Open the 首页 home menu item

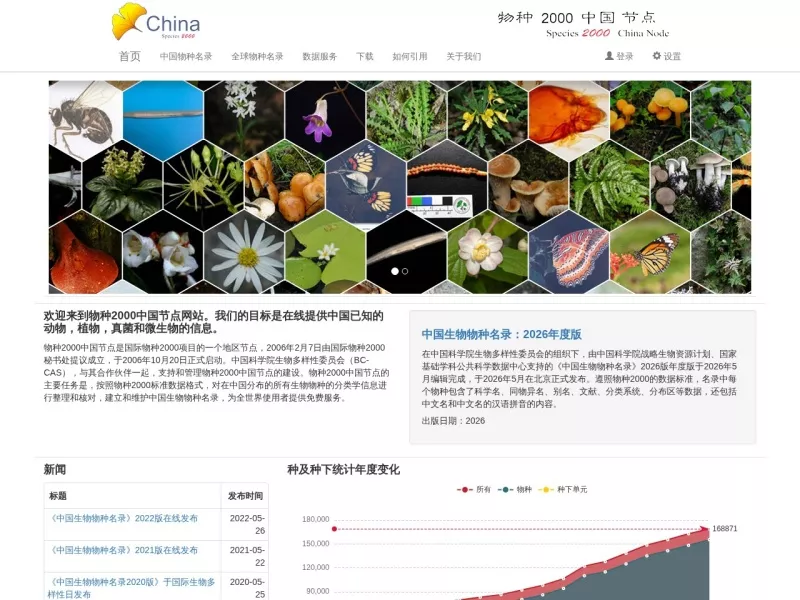[x=130, y=56]
